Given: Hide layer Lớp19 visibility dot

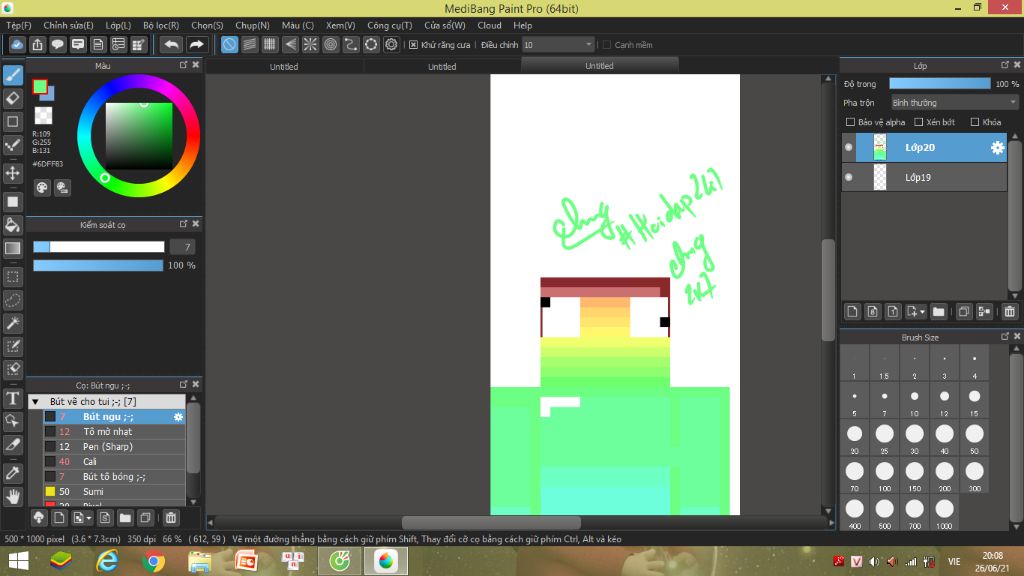Looking at the screenshot, I should pyautogui.click(x=848, y=177).
